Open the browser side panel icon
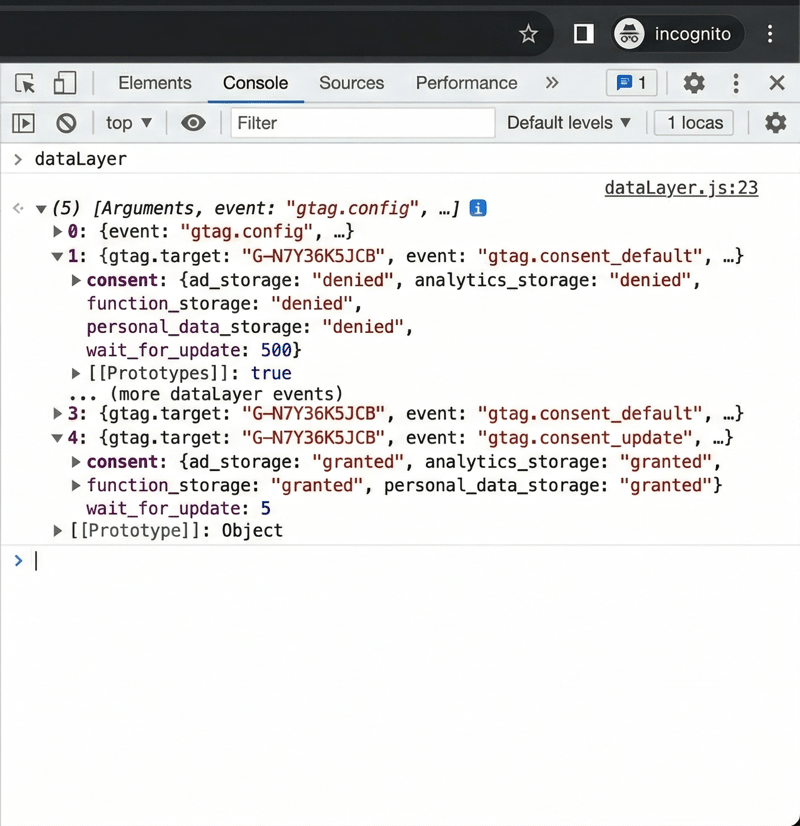The width and height of the screenshot is (800, 826). click(583, 34)
